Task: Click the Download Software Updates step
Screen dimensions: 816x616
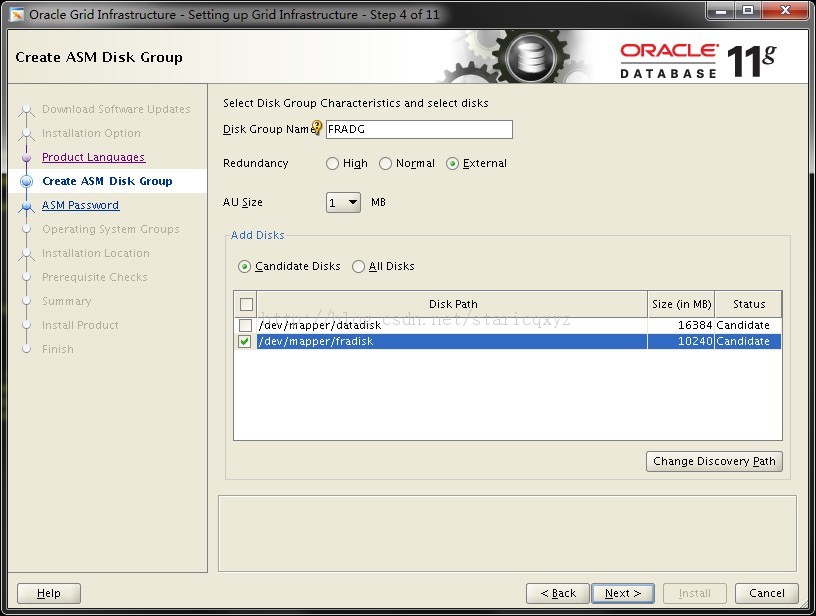Action: click(116, 109)
